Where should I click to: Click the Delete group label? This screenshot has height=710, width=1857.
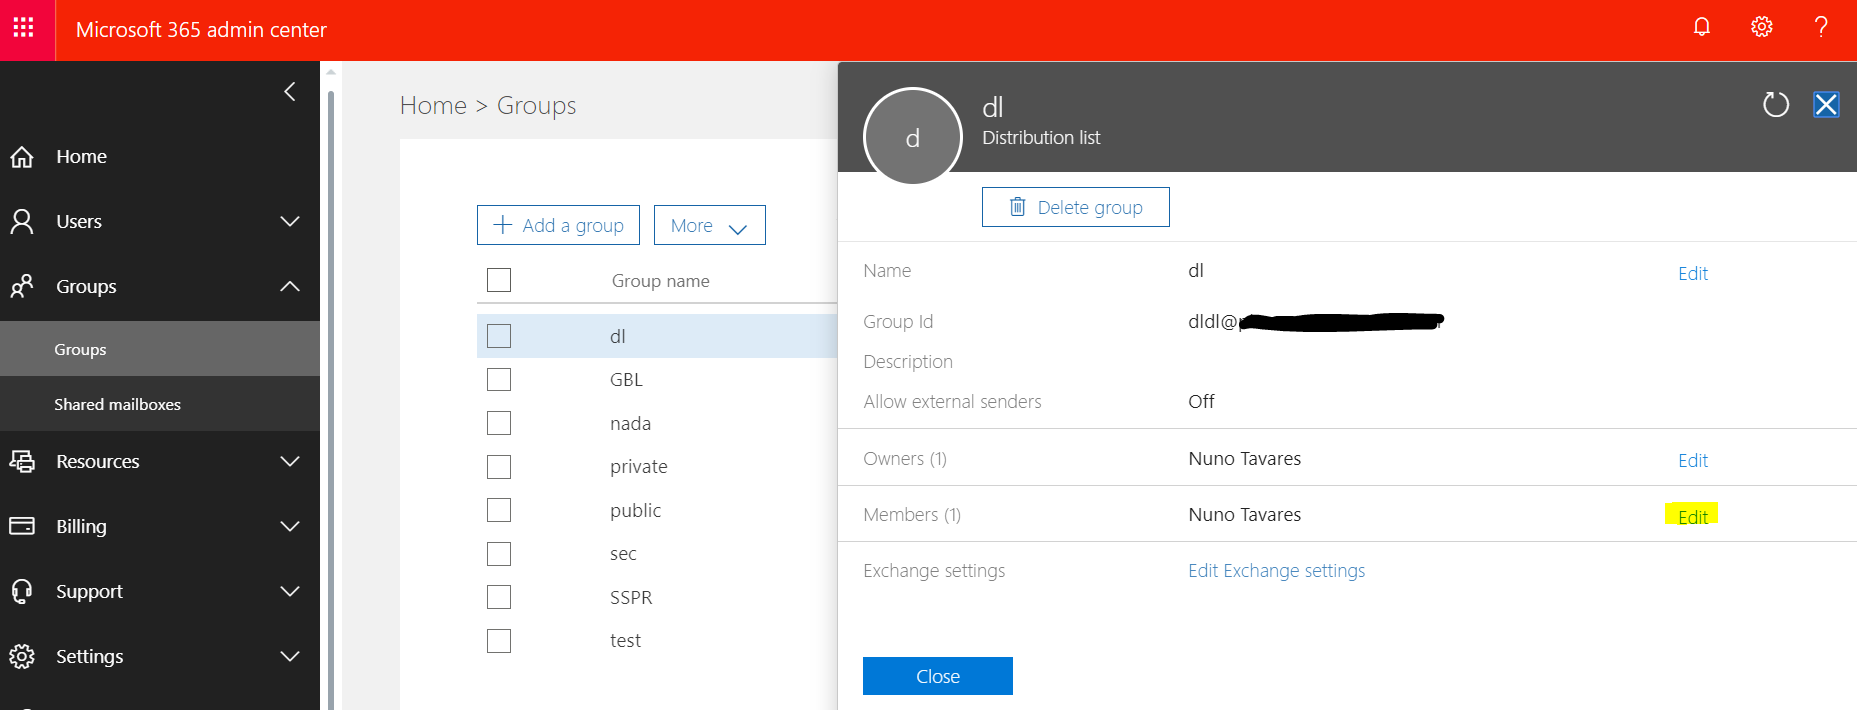click(x=1090, y=207)
